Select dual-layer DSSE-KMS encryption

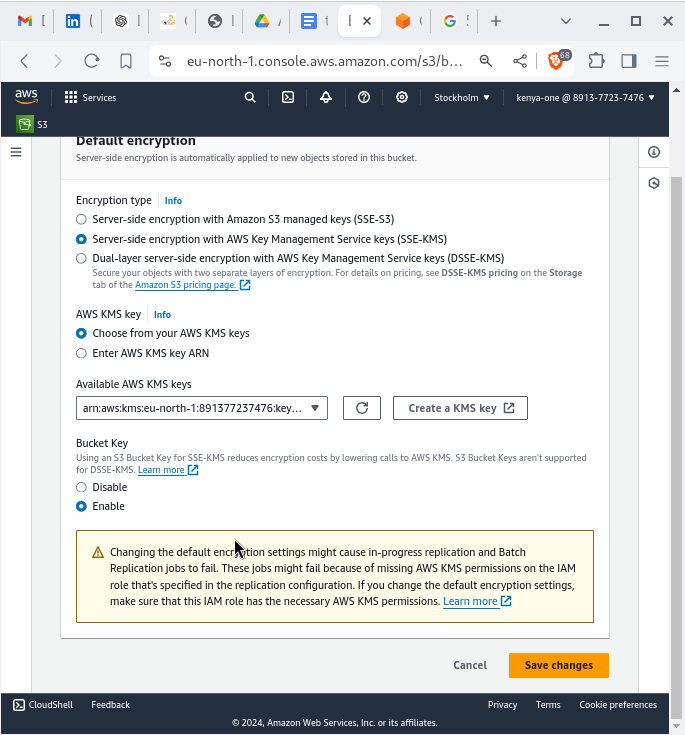(81, 258)
